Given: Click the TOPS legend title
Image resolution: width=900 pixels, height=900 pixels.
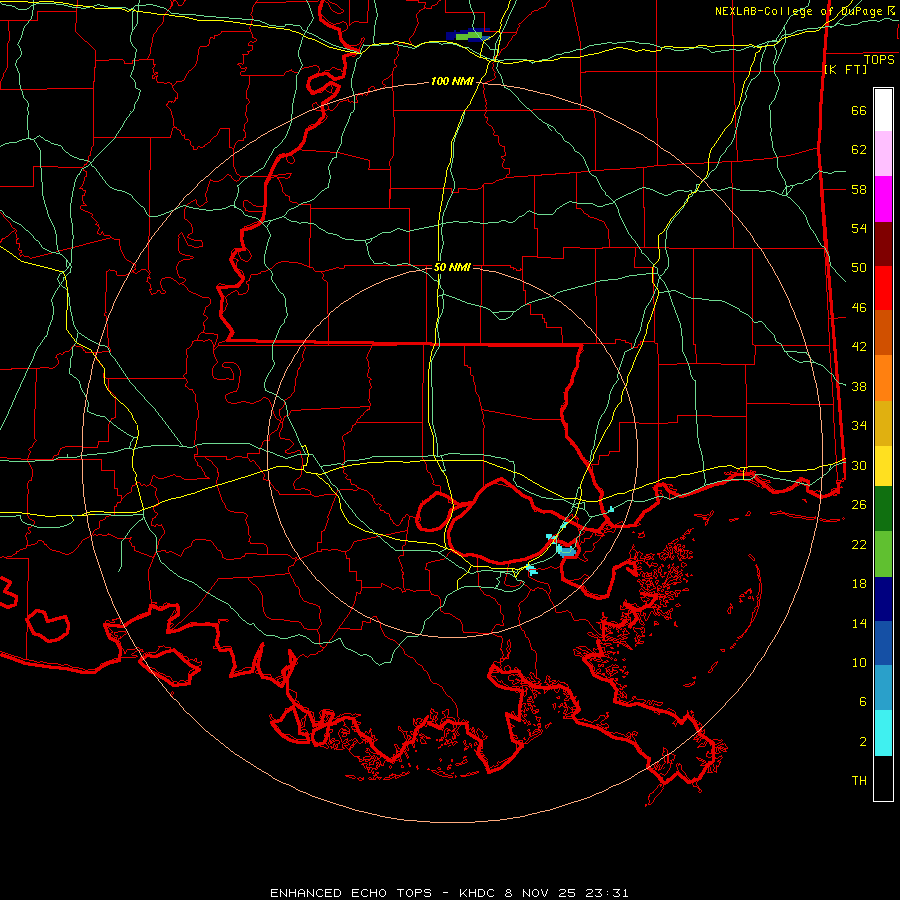Looking at the screenshot, I should click(x=879, y=60).
